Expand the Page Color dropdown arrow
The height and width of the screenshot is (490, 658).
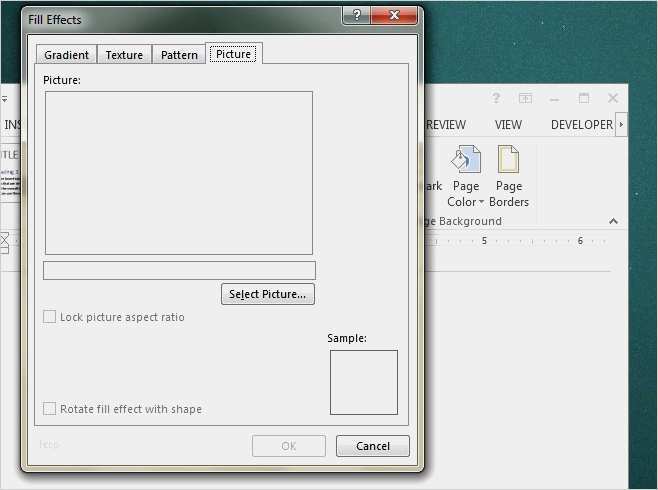(x=481, y=202)
